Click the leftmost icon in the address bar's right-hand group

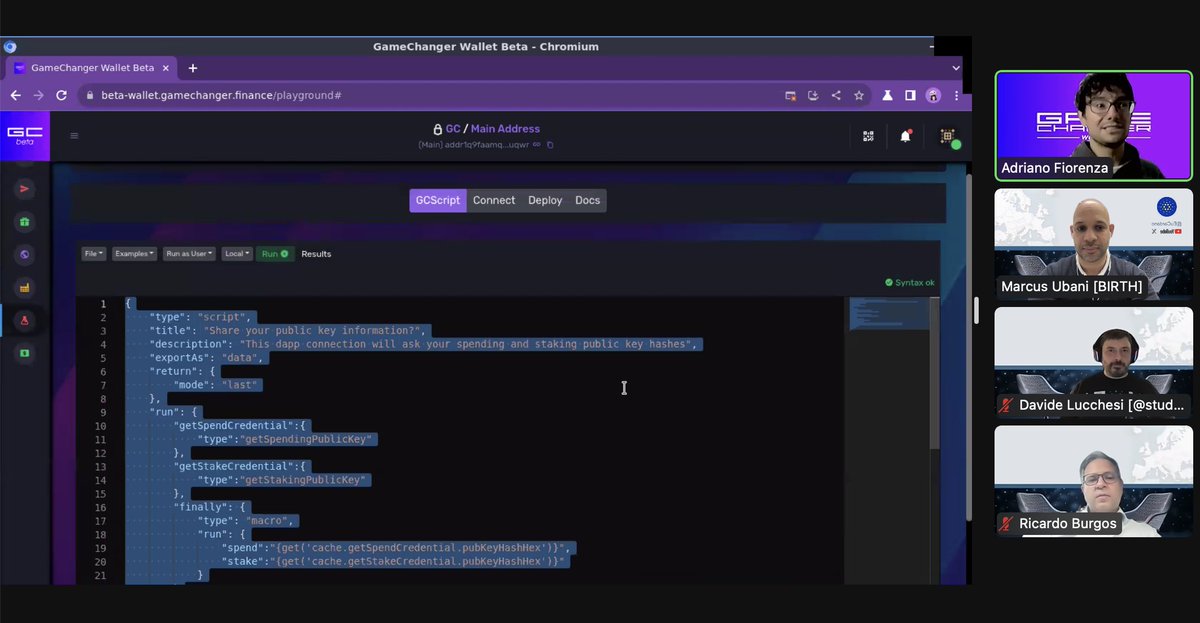pyautogui.click(x=790, y=95)
